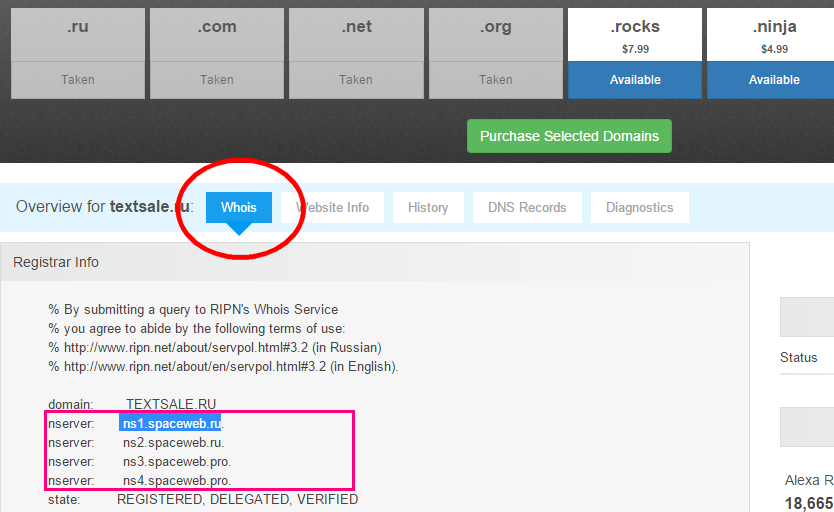Select the .org taken domain tile

point(495,53)
